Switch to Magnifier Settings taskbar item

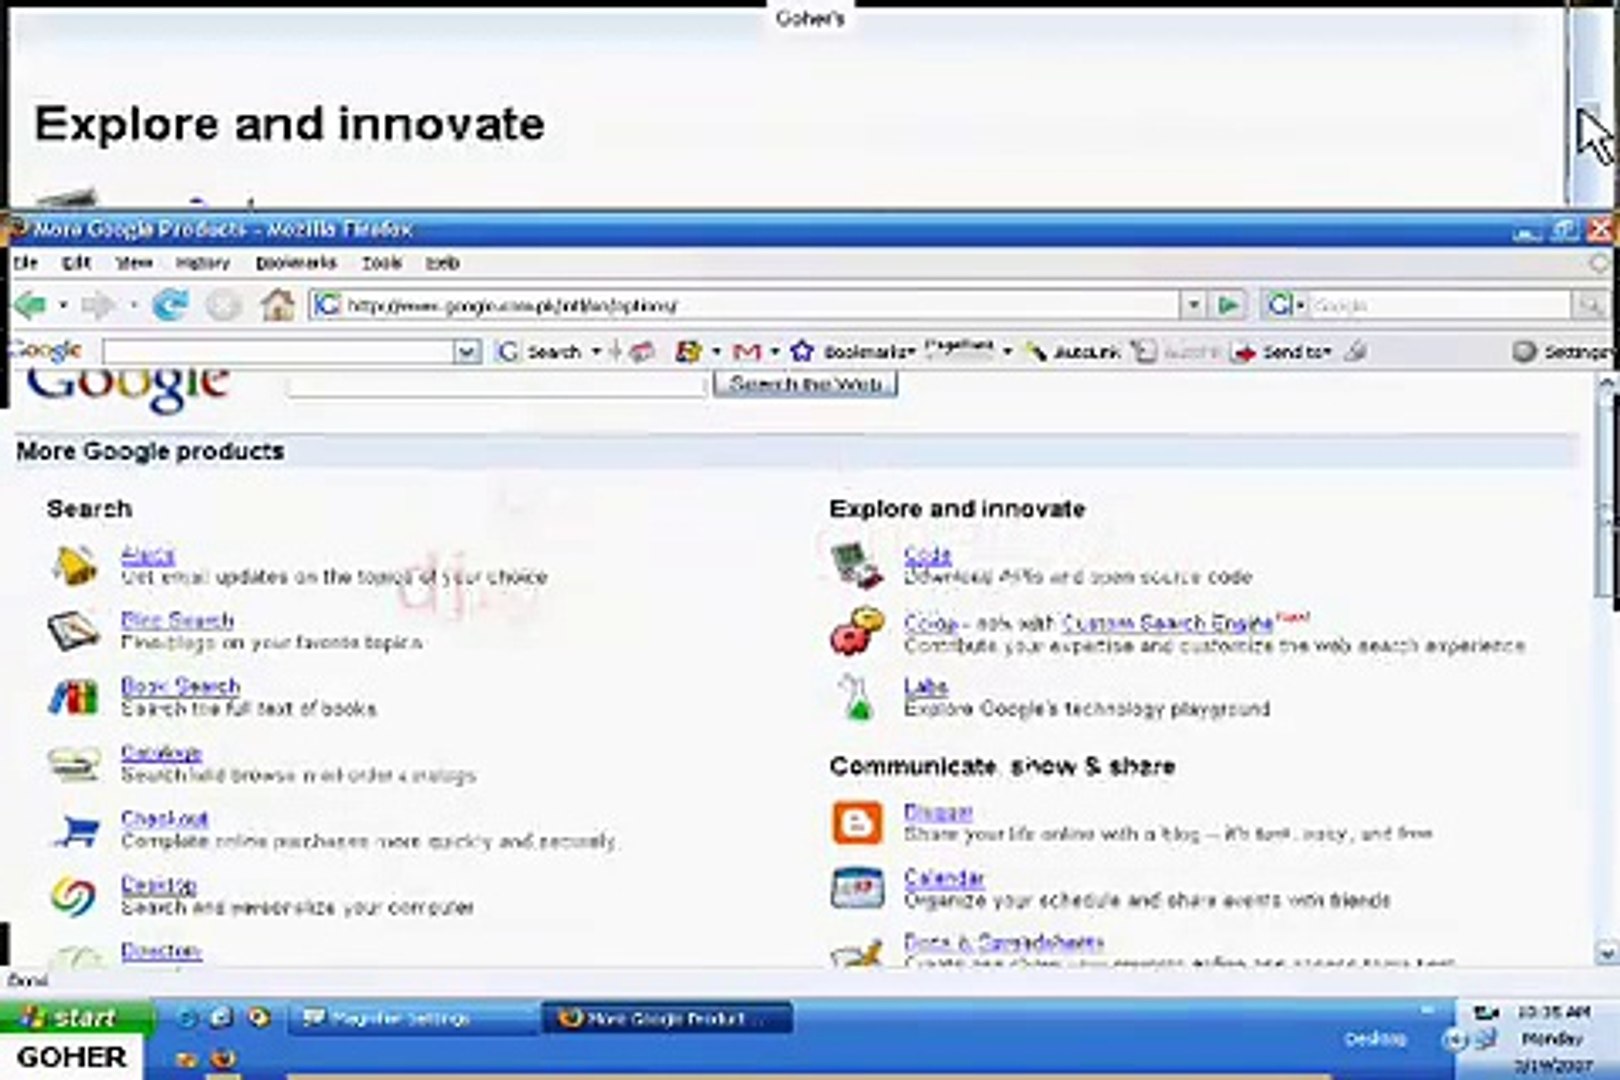pos(412,1019)
